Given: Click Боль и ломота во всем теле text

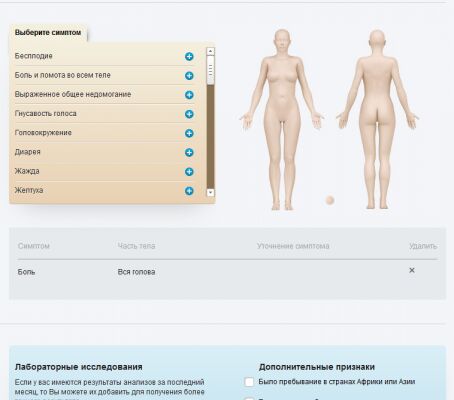Looking at the screenshot, I should click(x=63, y=75).
